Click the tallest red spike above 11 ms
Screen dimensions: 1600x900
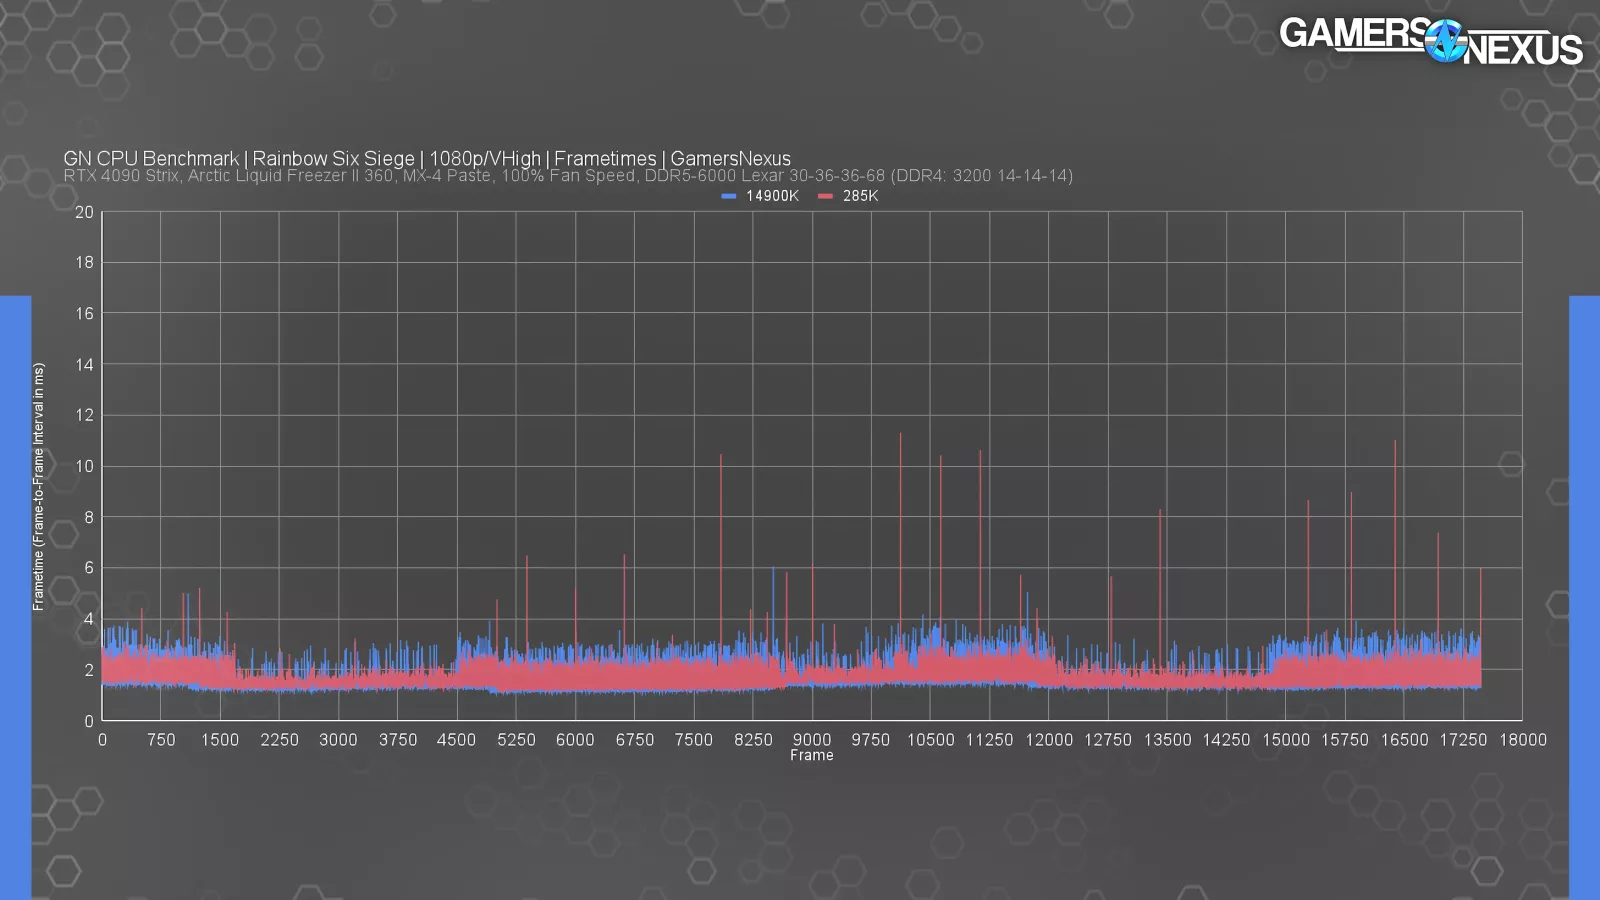[900, 436]
